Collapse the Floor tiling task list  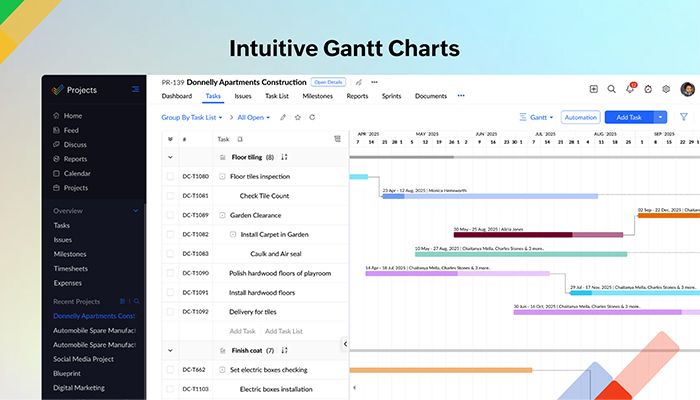(170, 157)
